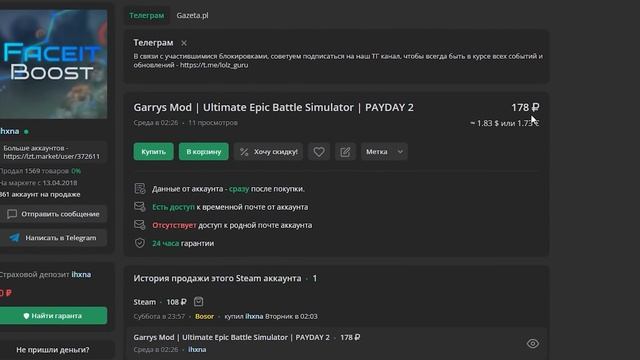Click the Найти гаранта button
This screenshot has height=360, width=640.
click(53, 316)
